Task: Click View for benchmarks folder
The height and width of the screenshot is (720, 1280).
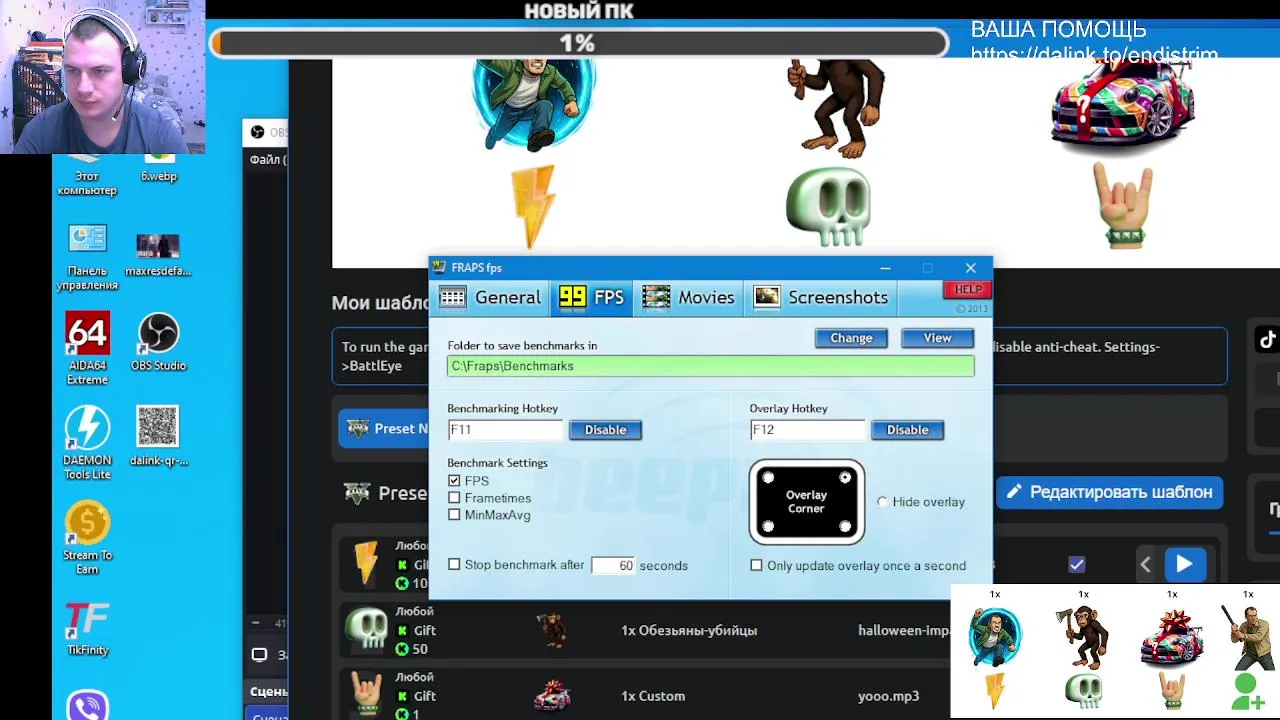Action: pyautogui.click(x=937, y=338)
